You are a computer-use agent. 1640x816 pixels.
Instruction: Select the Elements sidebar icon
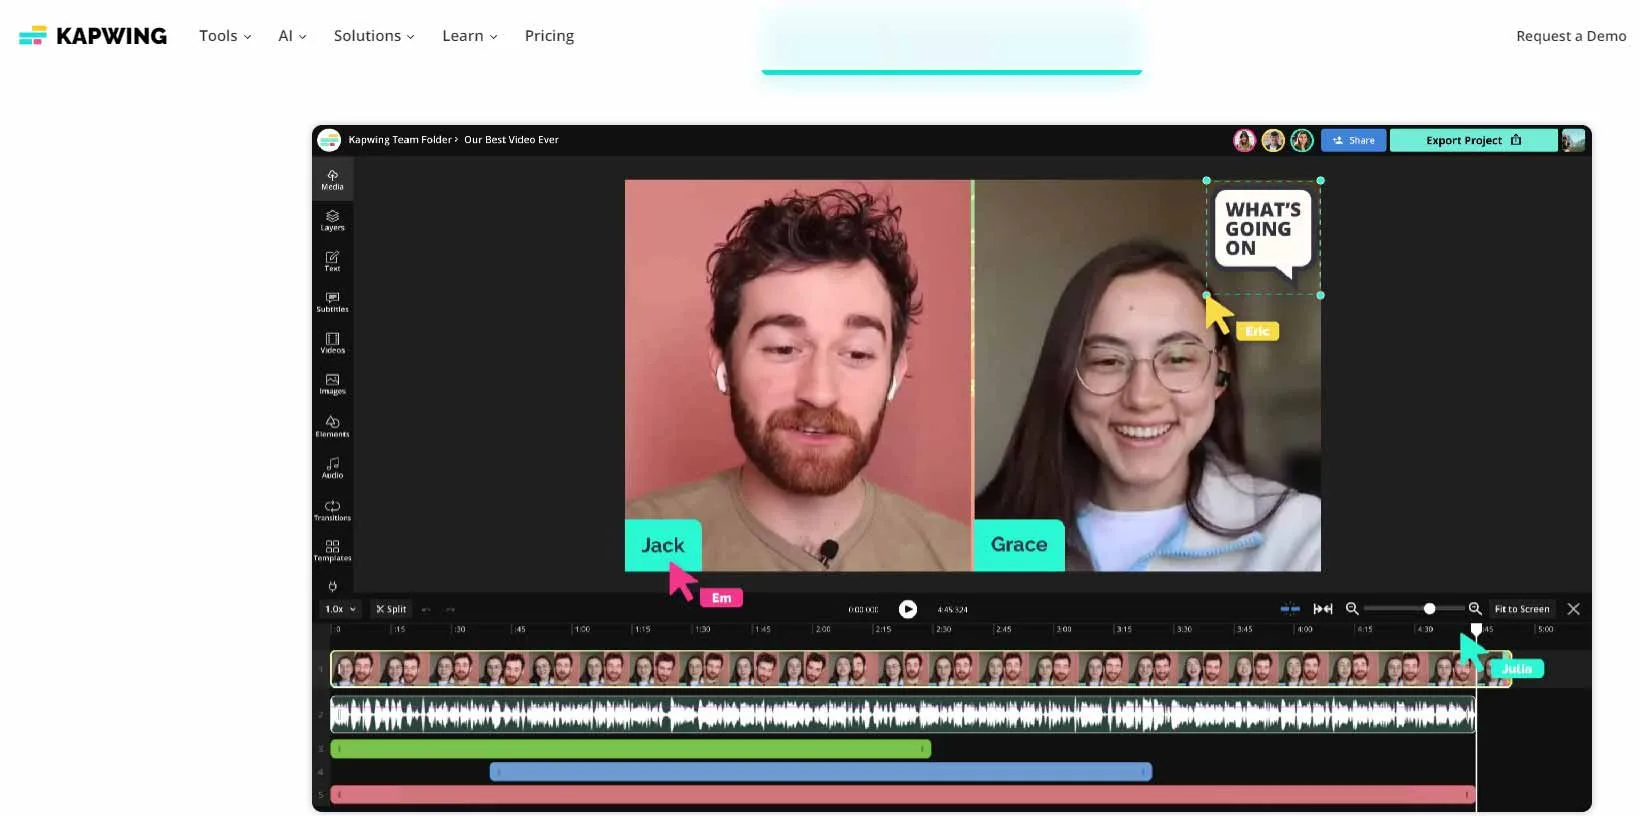point(332,426)
